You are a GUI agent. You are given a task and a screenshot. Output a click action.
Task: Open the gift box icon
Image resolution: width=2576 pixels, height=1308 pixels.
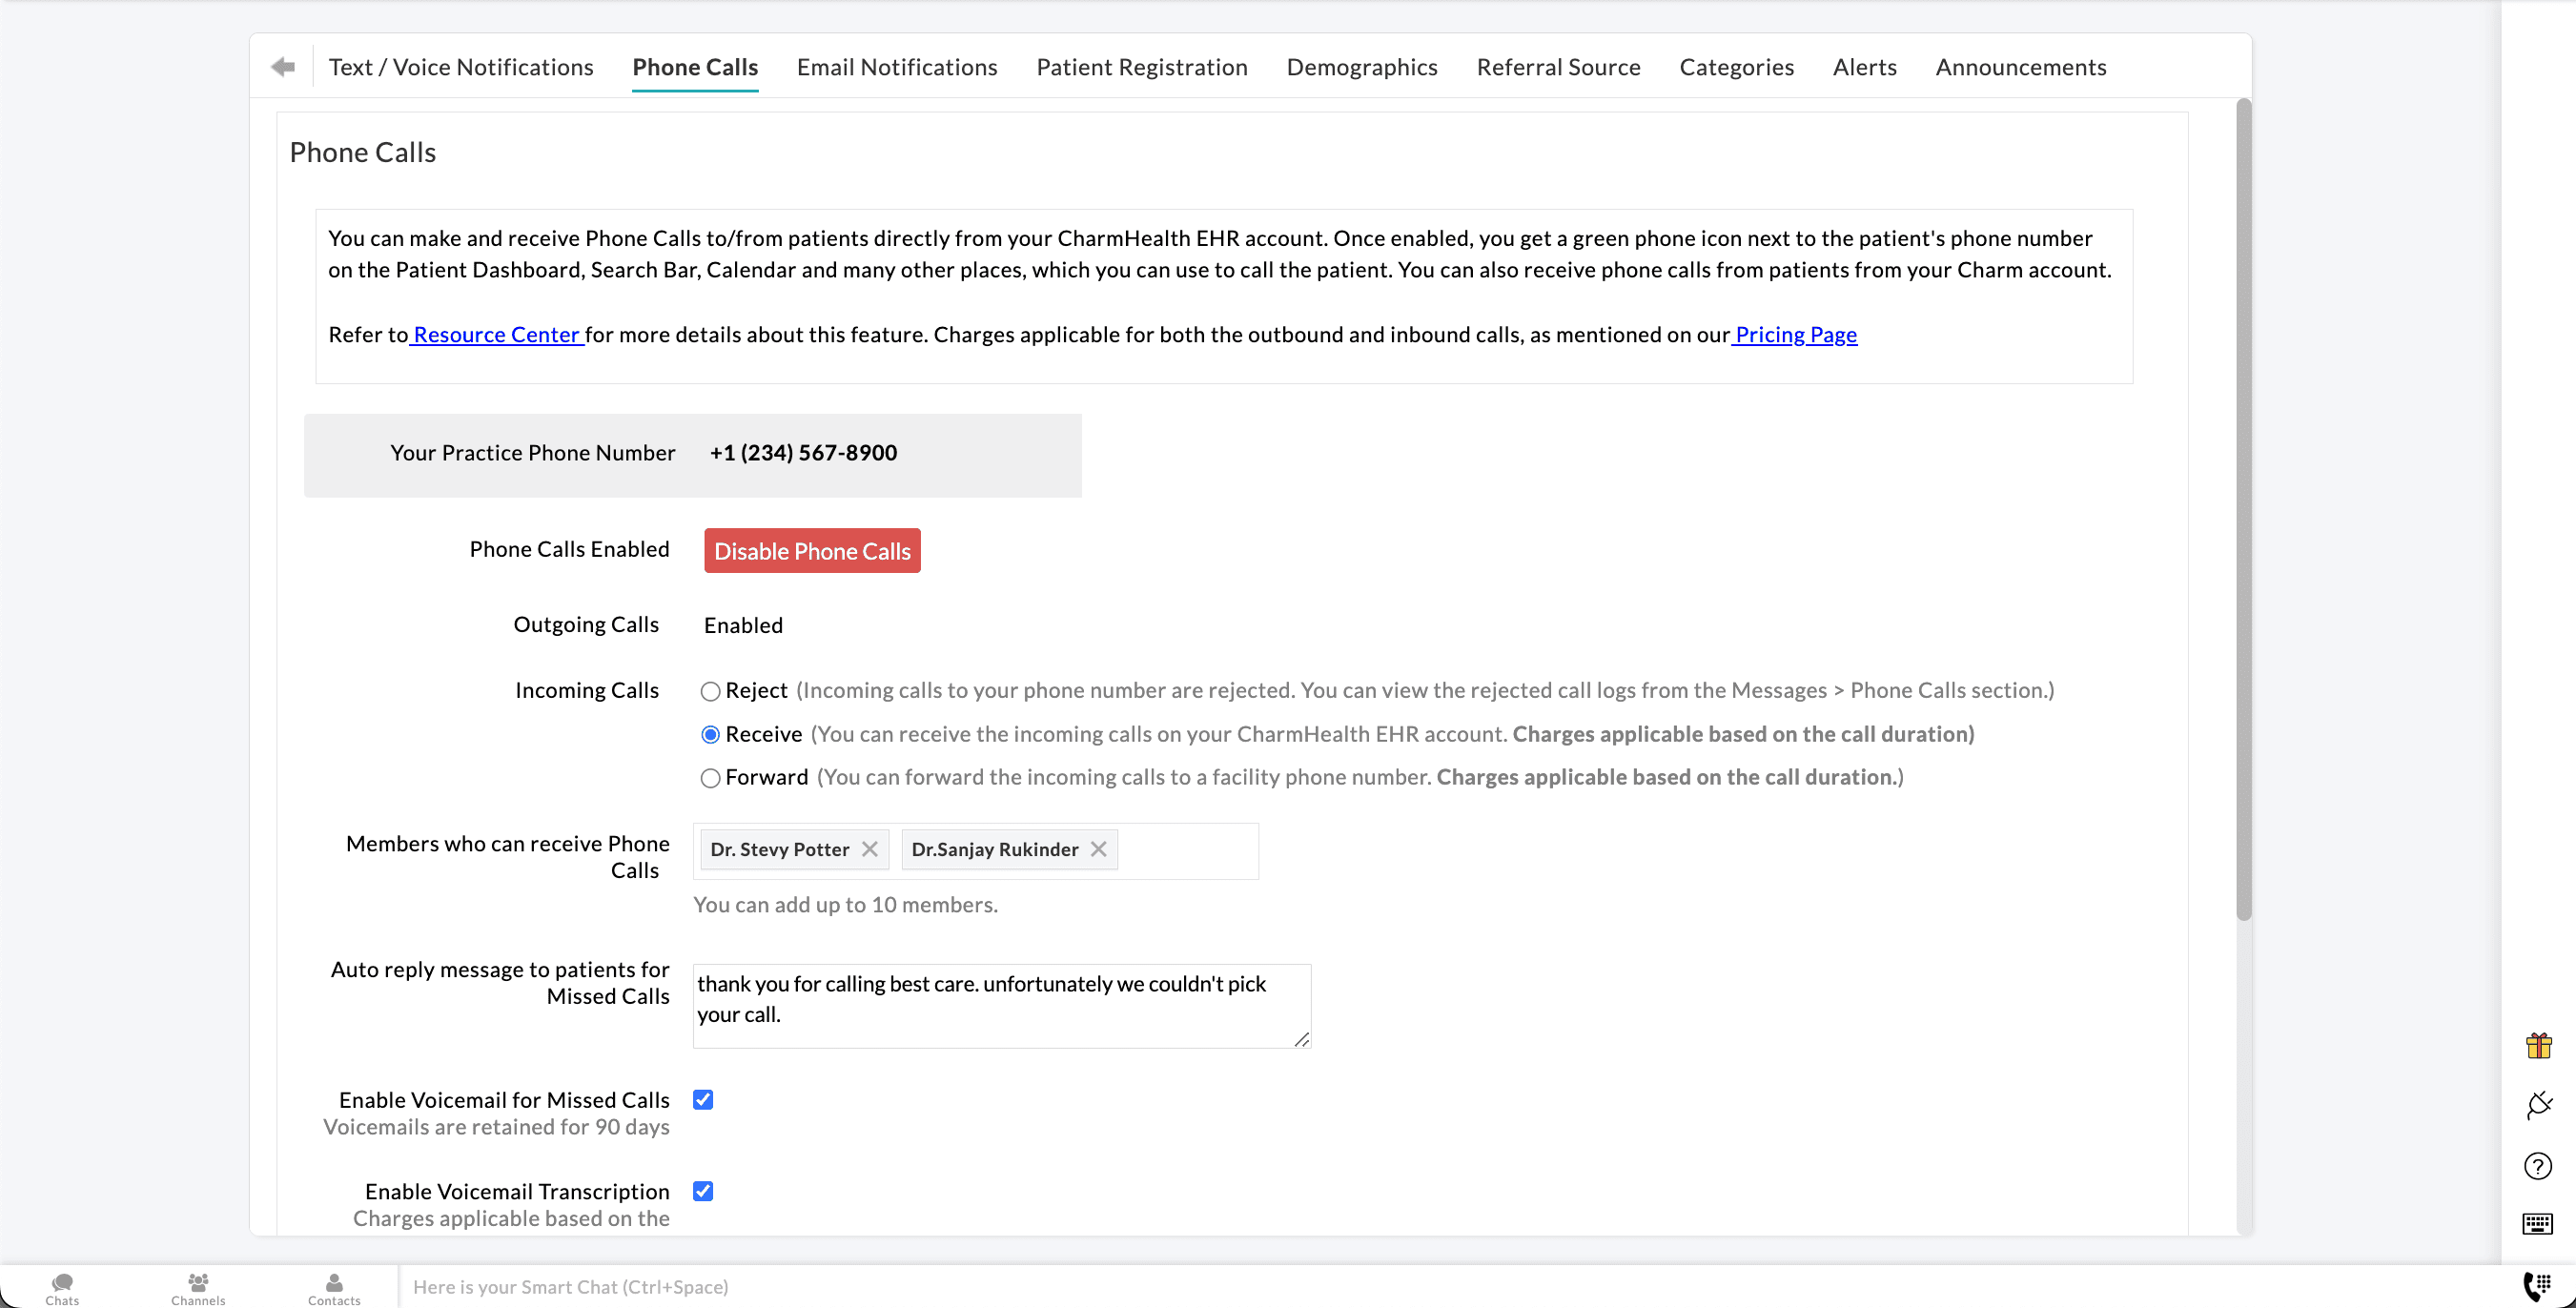pos(2538,1046)
